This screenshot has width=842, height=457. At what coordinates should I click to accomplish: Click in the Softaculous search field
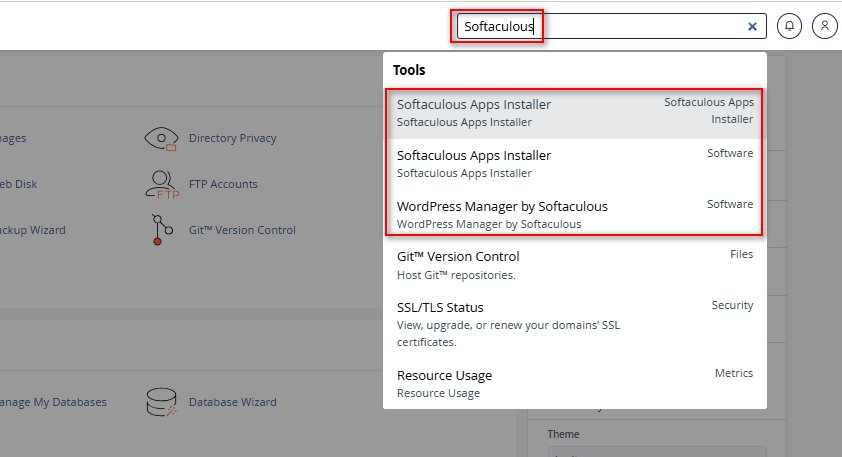611,26
